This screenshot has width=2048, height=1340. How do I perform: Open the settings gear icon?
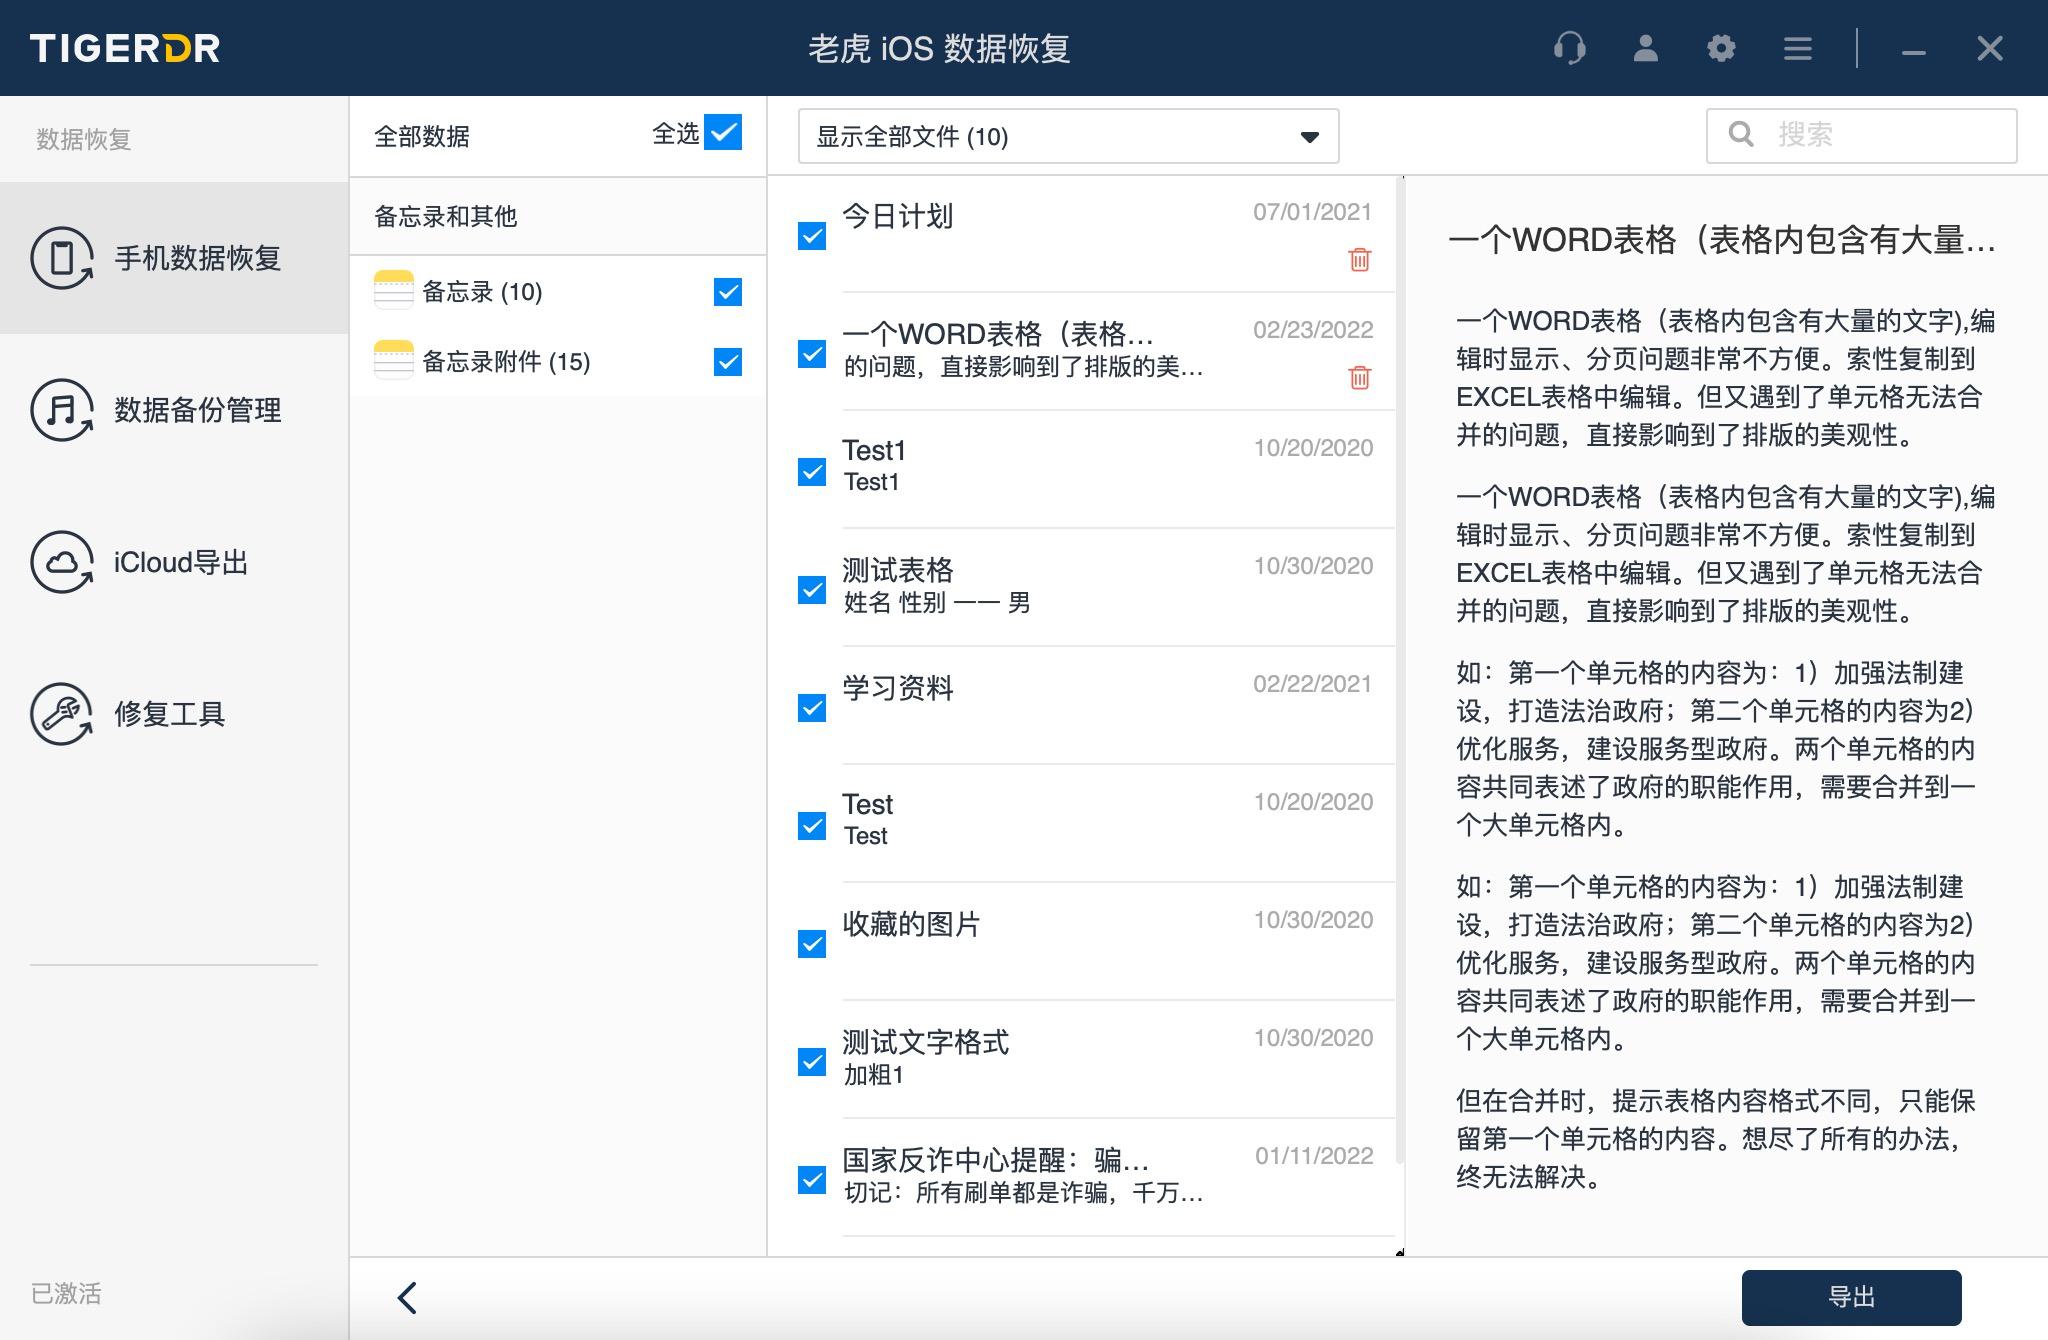point(1722,48)
